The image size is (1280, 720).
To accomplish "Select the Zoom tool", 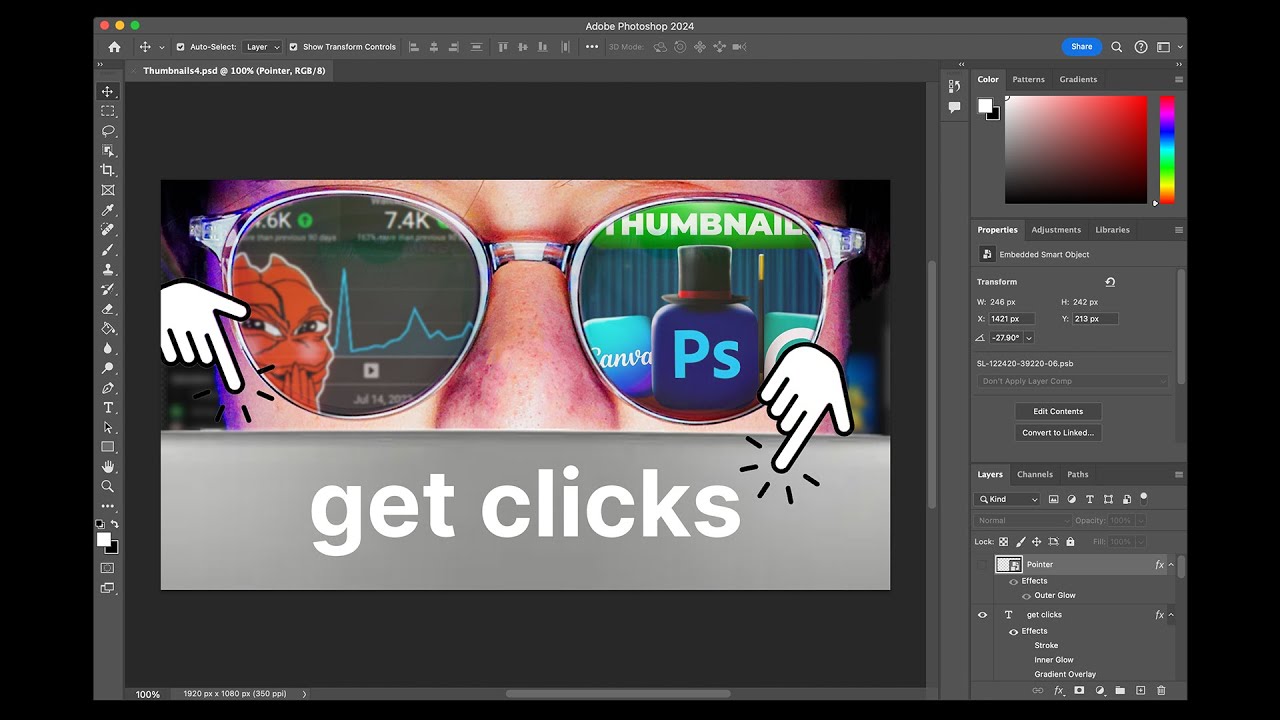I will pos(108,486).
